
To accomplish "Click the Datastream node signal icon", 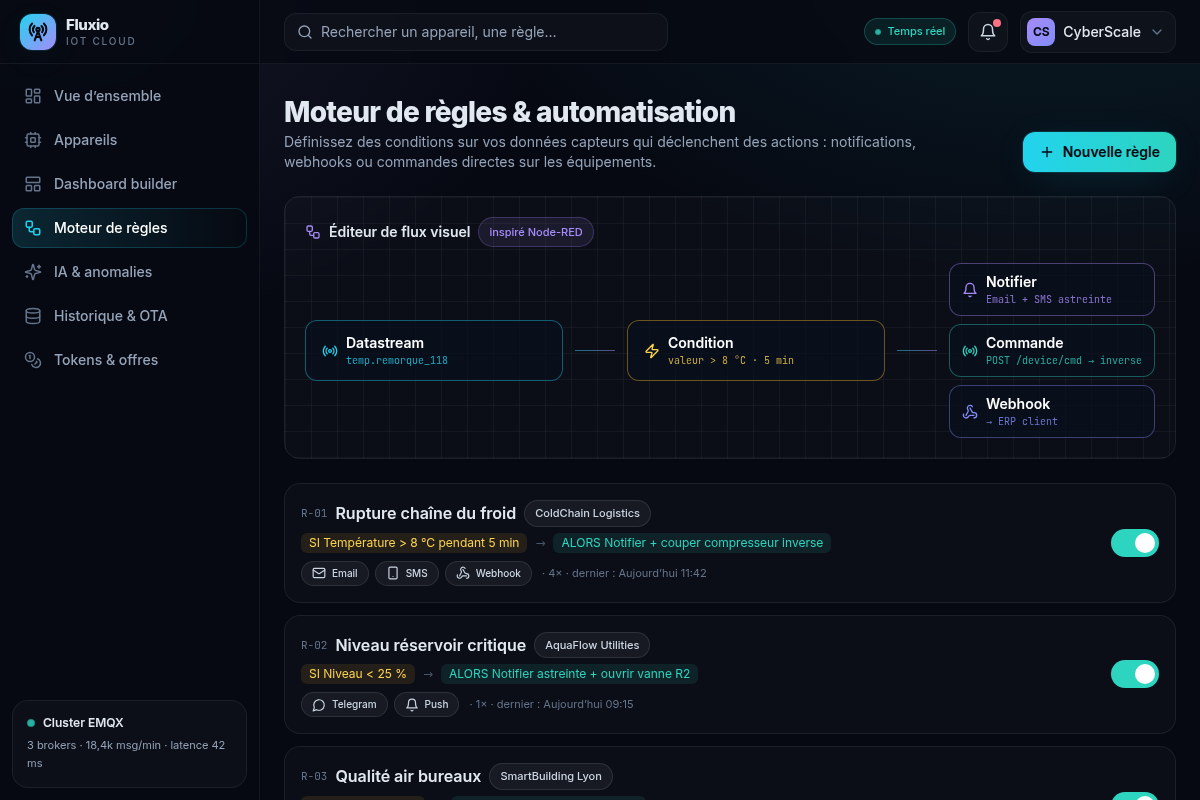I will (329, 351).
